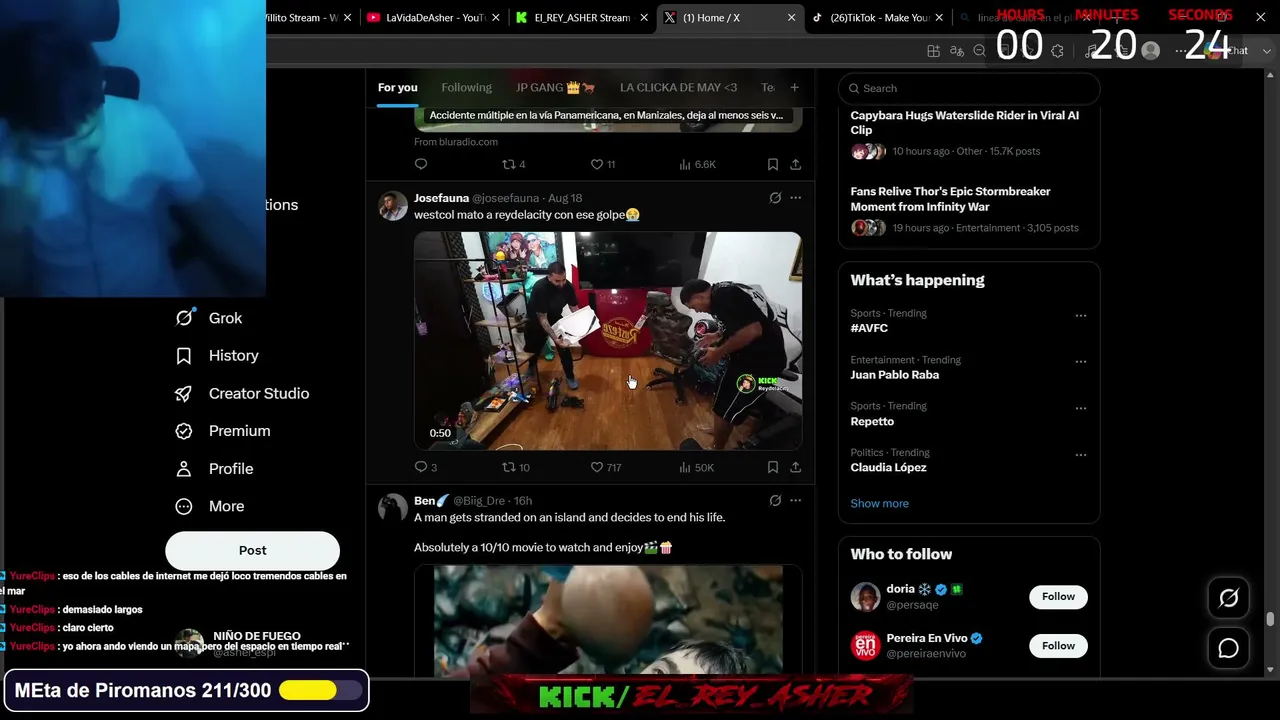Open Pereira En Vivo's profile avatar
Screen dimensions: 1280x720
pyautogui.click(x=865, y=646)
